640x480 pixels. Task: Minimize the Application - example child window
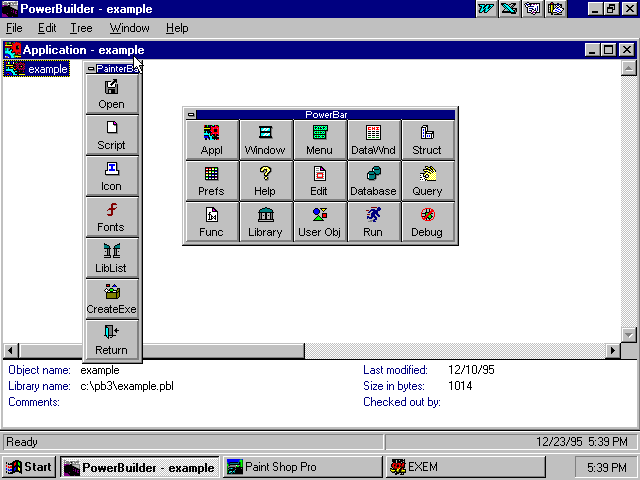(x=592, y=50)
